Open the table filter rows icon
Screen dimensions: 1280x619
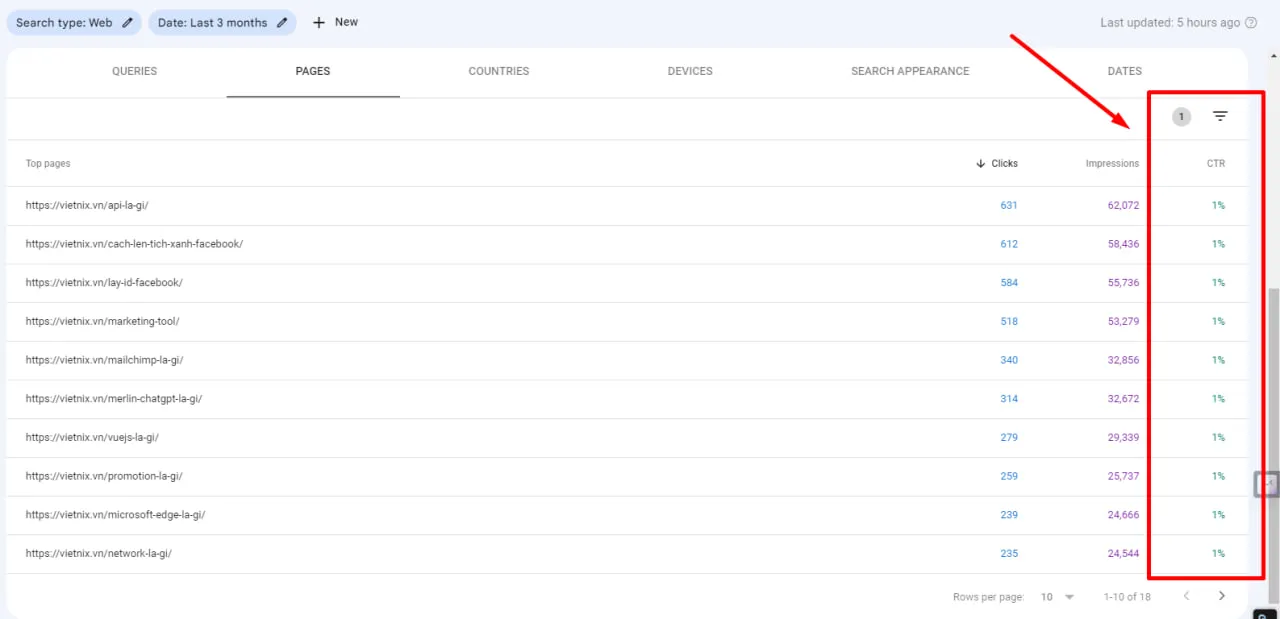1220,117
